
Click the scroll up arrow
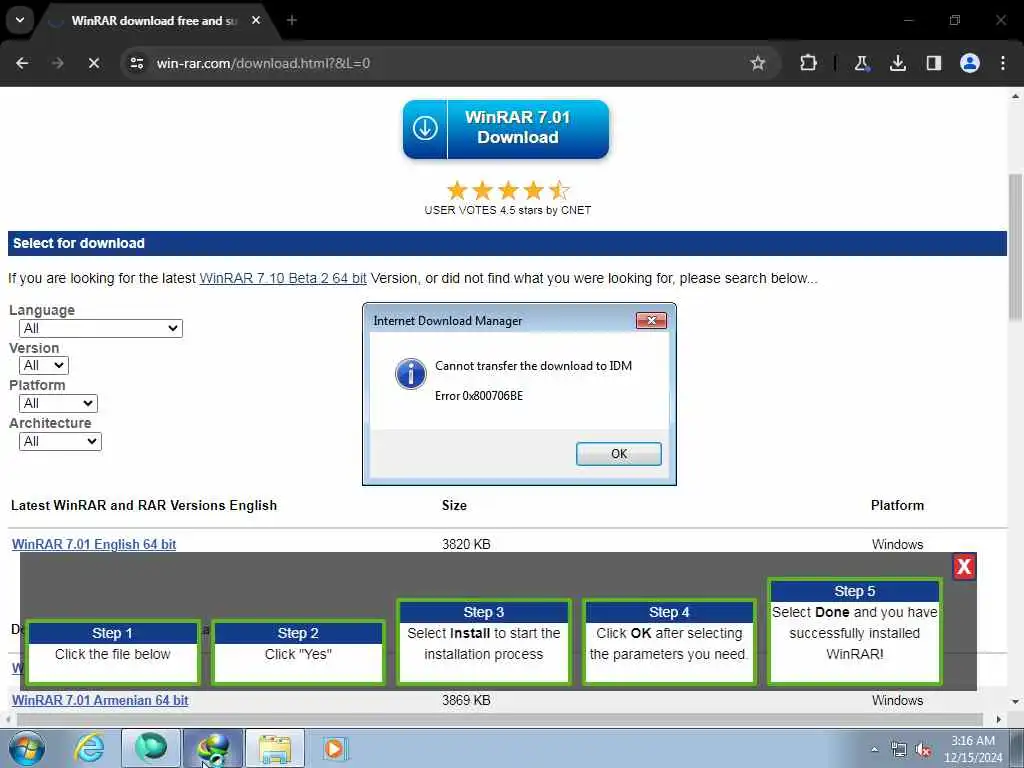click(x=1015, y=96)
